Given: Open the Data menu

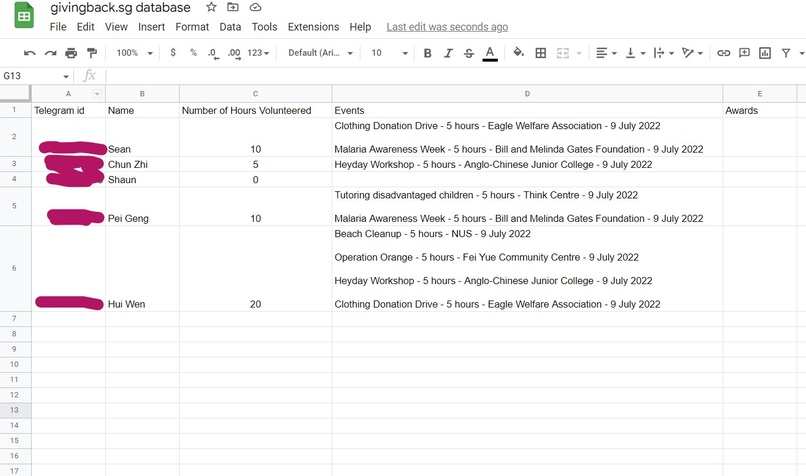Looking at the screenshot, I should (230, 27).
